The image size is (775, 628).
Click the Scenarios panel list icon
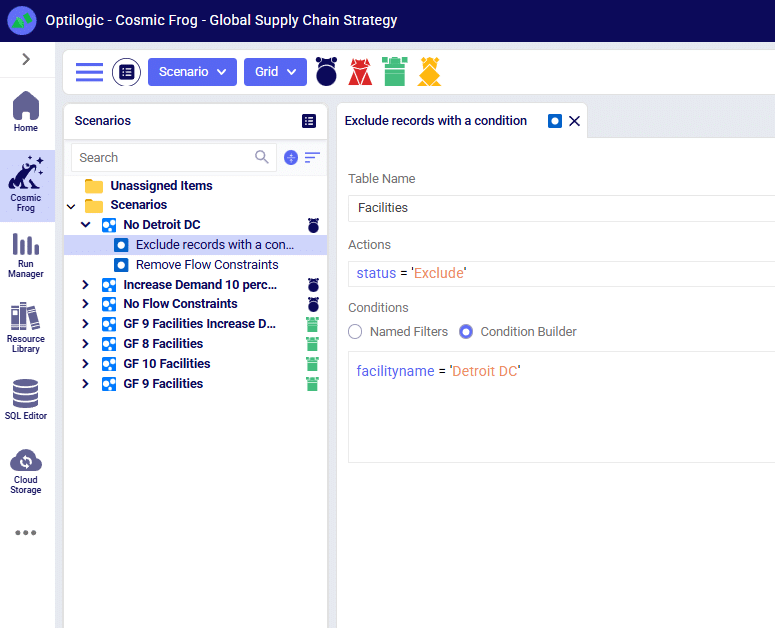tap(309, 121)
